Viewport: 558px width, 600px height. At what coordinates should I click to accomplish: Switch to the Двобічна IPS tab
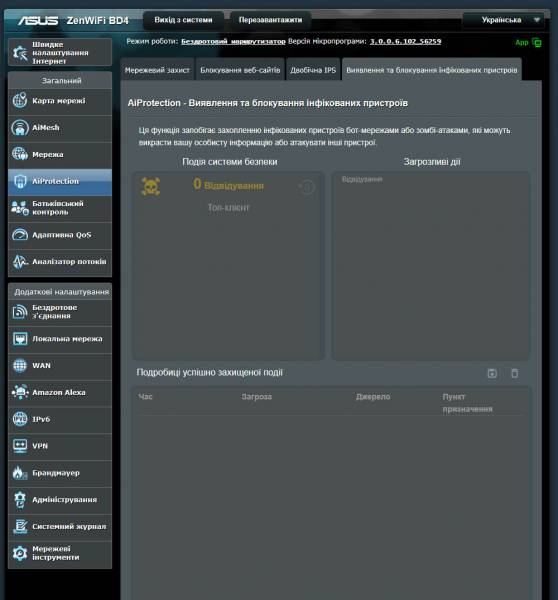(313, 70)
